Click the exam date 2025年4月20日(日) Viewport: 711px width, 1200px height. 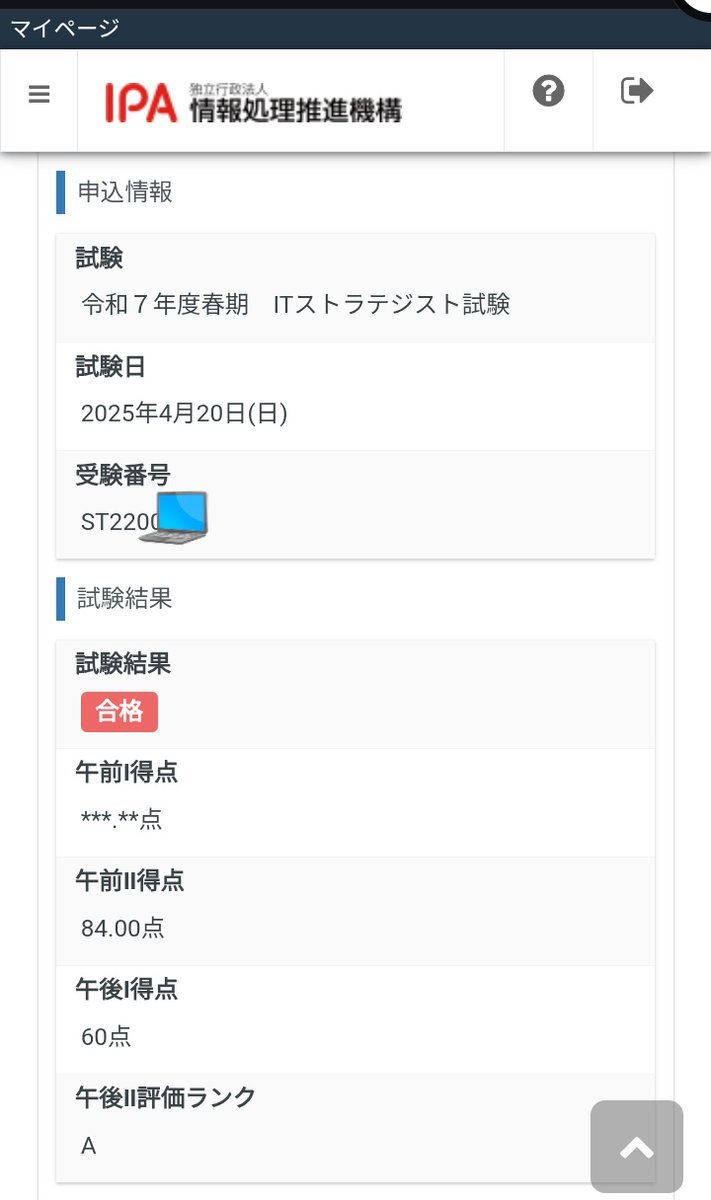[x=184, y=413]
